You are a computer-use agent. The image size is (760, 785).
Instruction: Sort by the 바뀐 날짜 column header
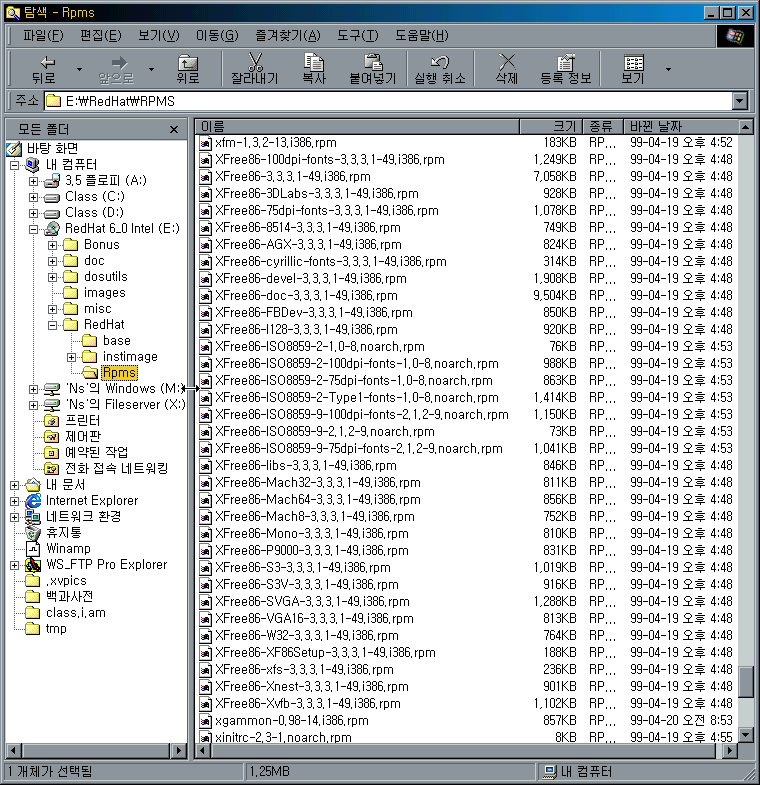680,127
